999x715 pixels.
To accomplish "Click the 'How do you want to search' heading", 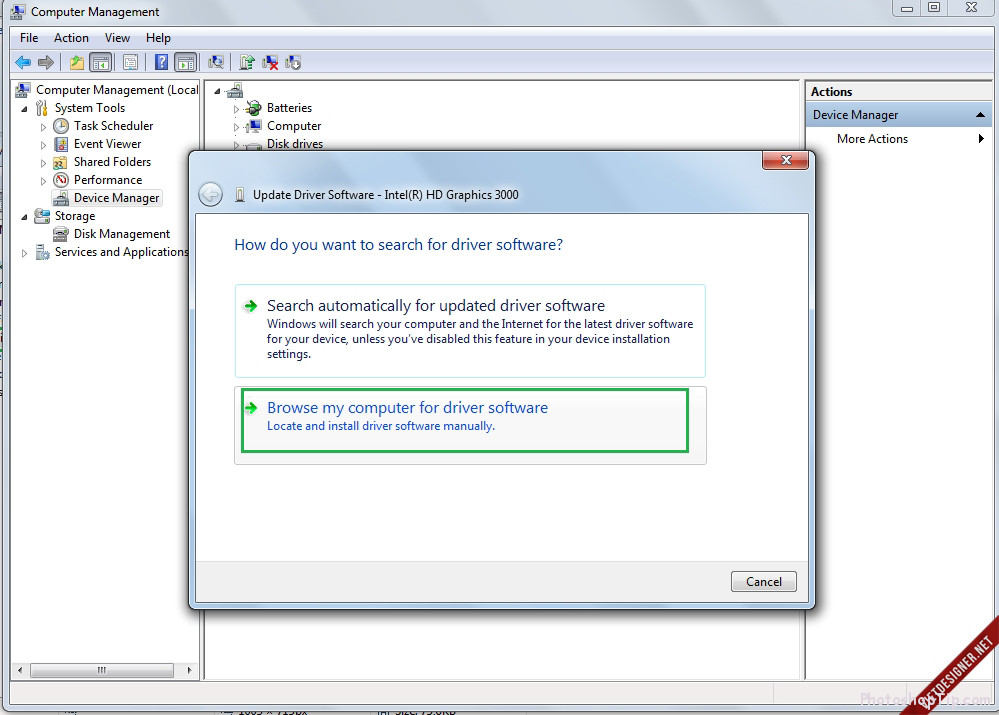I will [399, 245].
